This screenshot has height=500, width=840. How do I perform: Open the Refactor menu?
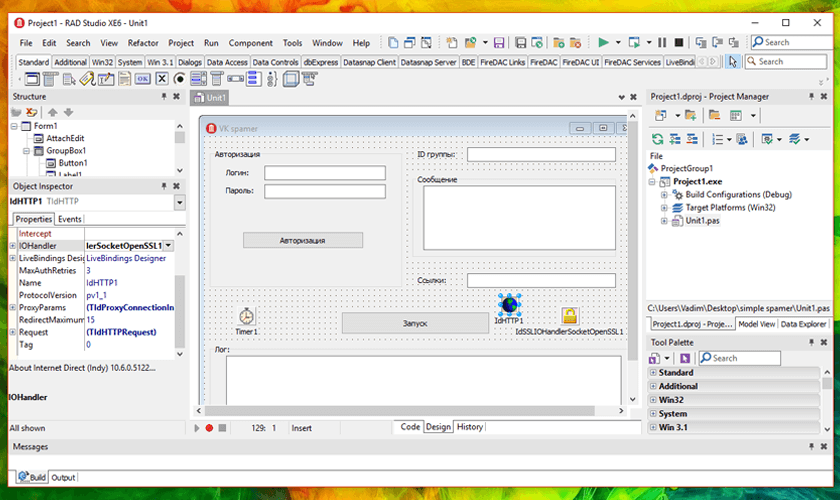tap(142, 43)
